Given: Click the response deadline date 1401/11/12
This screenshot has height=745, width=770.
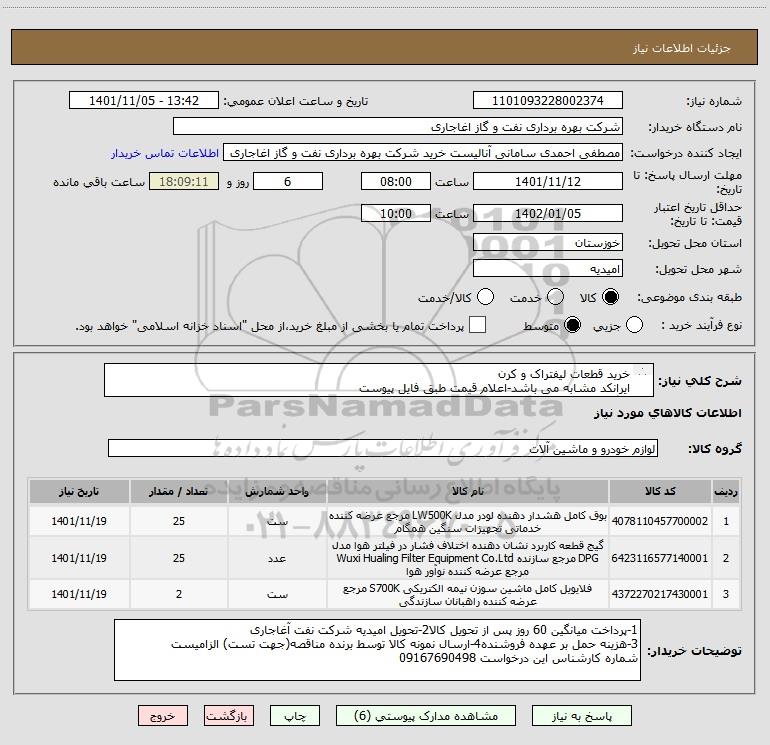Looking at the screenshot, I should 548,182.
